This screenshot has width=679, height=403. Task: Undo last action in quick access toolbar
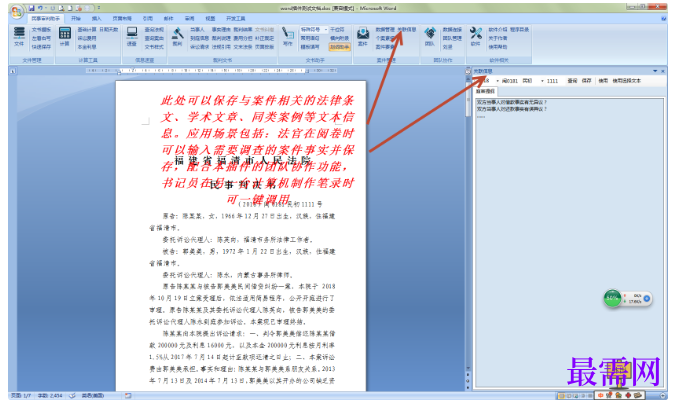click(x=40, y=8)
